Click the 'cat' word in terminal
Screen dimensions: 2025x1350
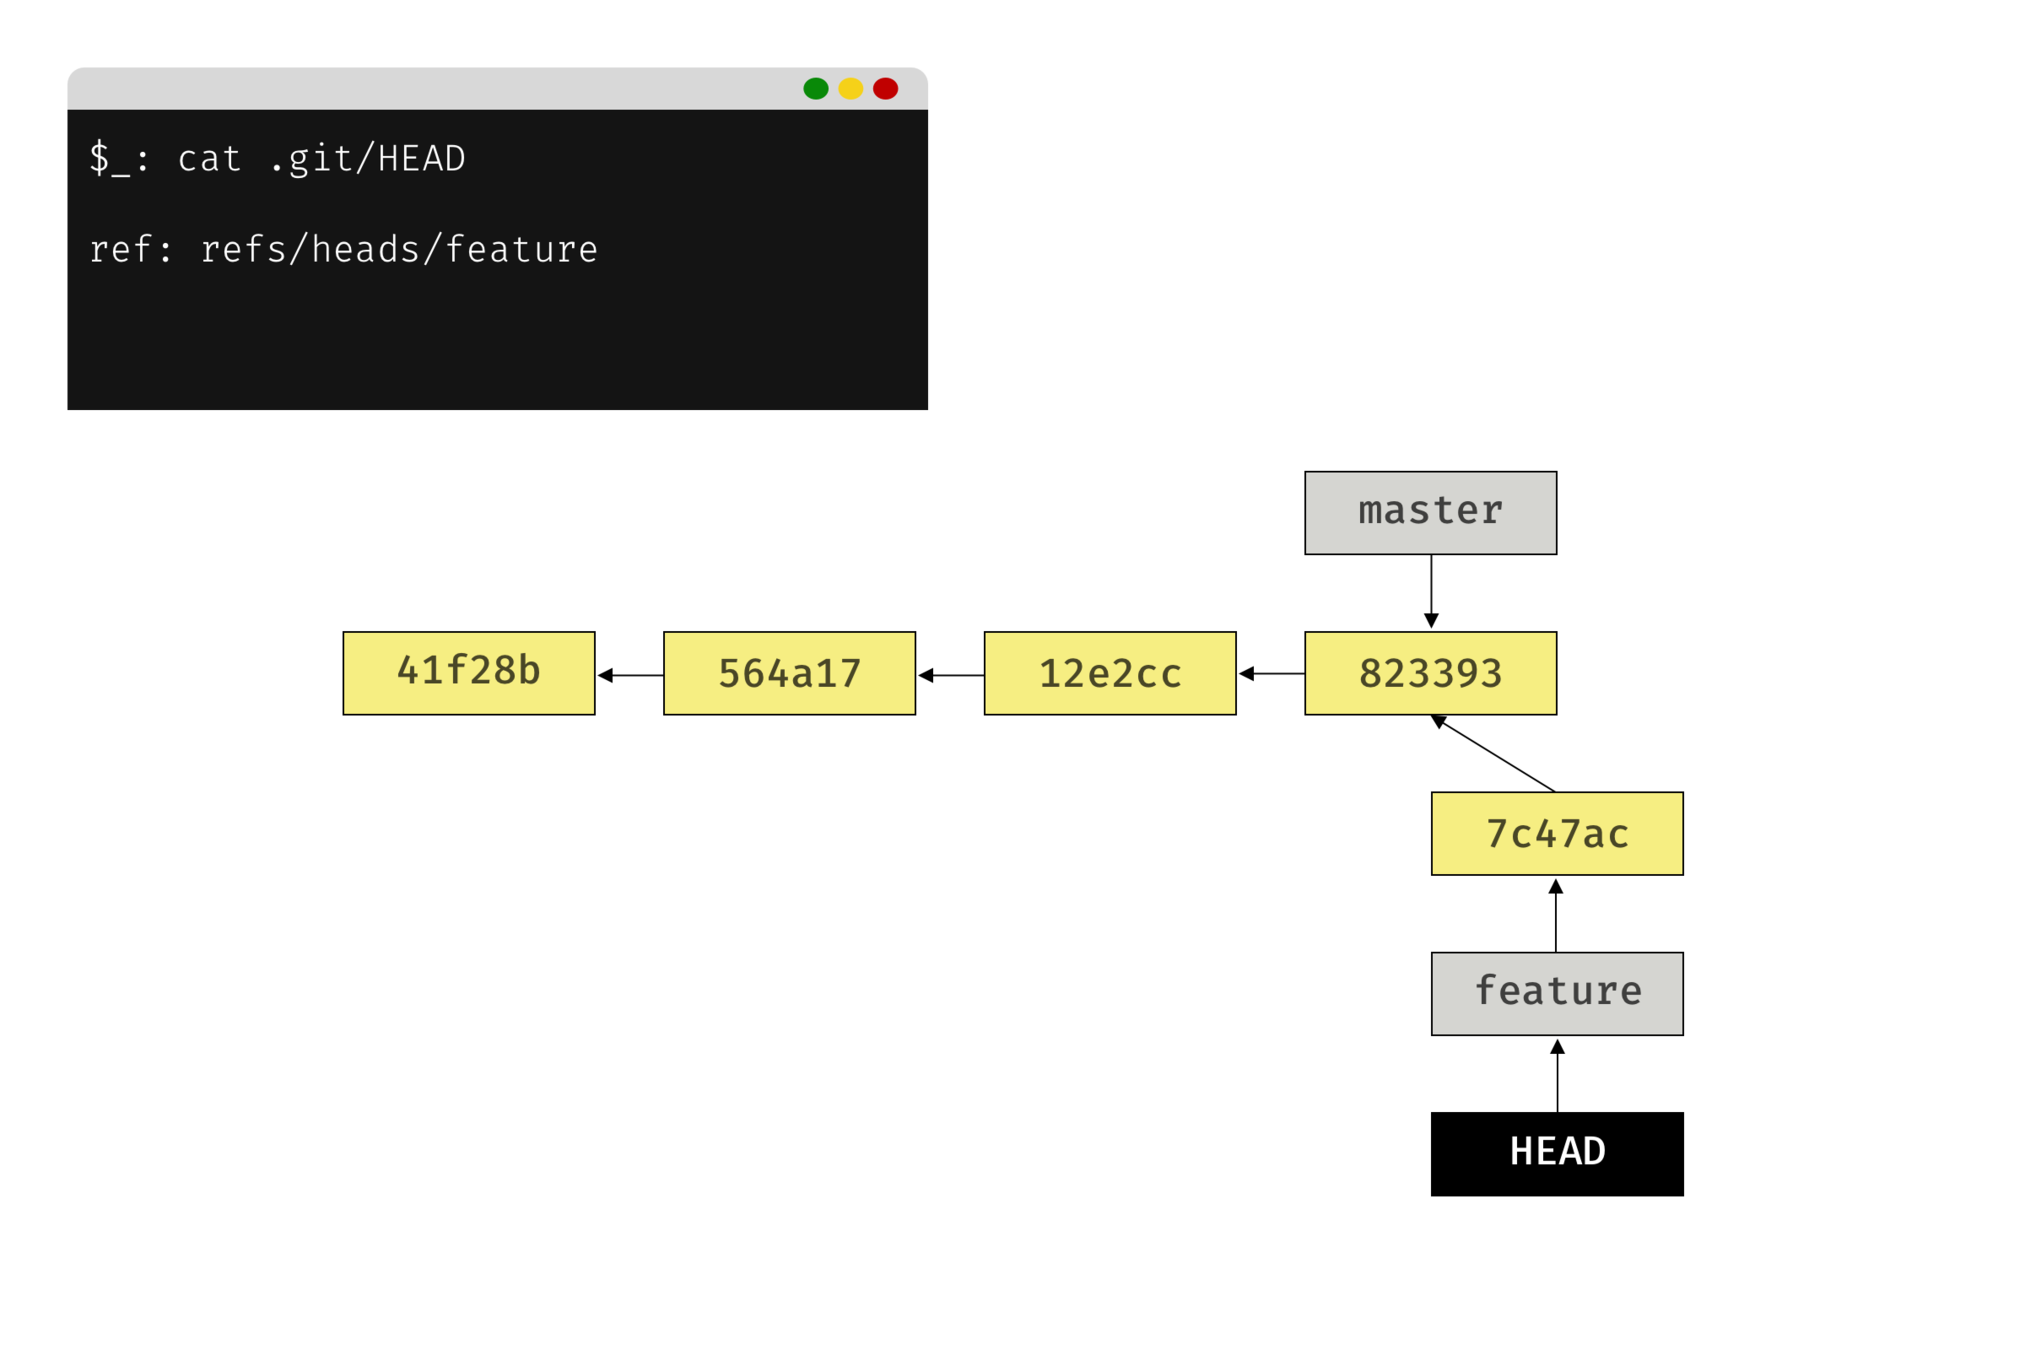(x=209, y=159)
